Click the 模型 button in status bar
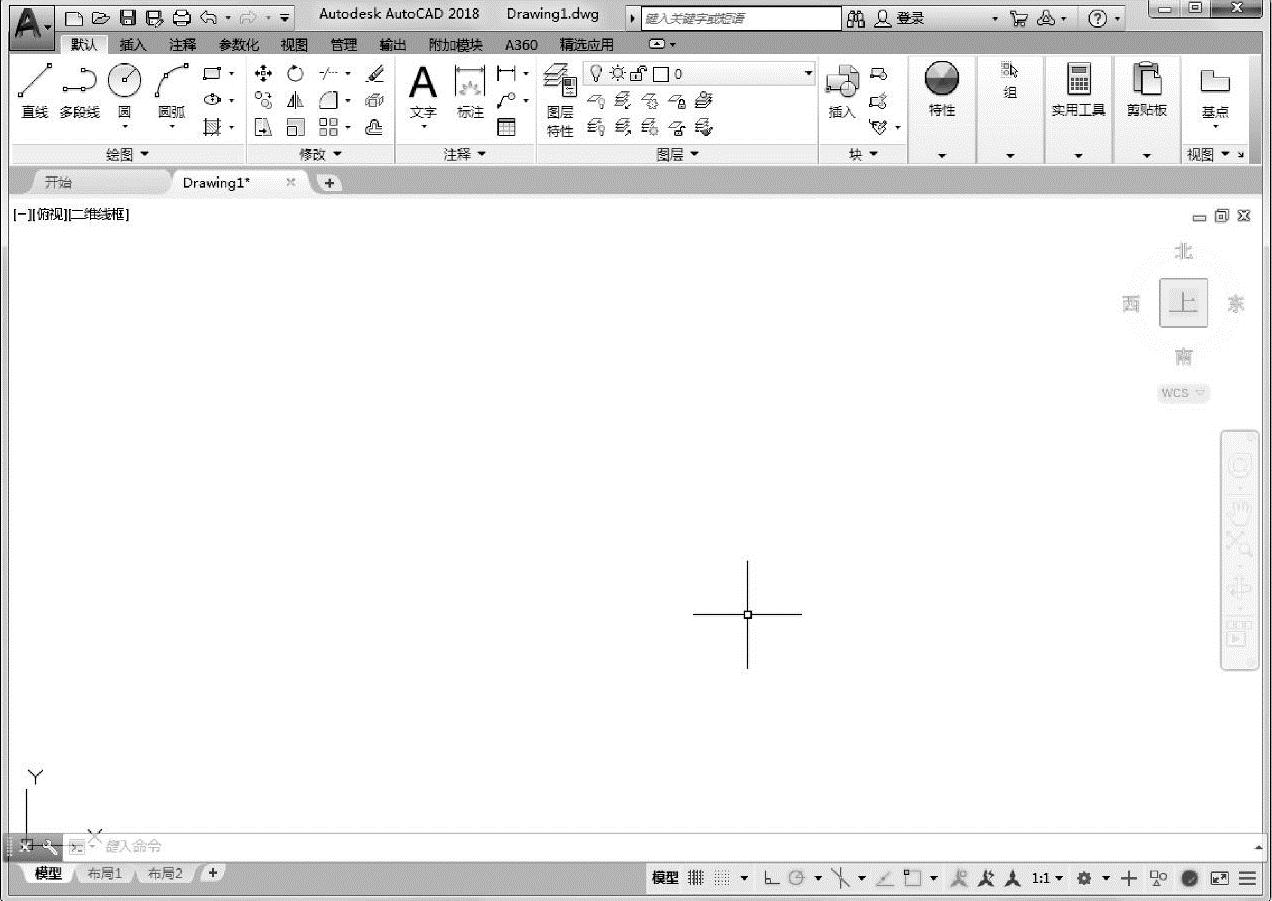 pos(665,878)
